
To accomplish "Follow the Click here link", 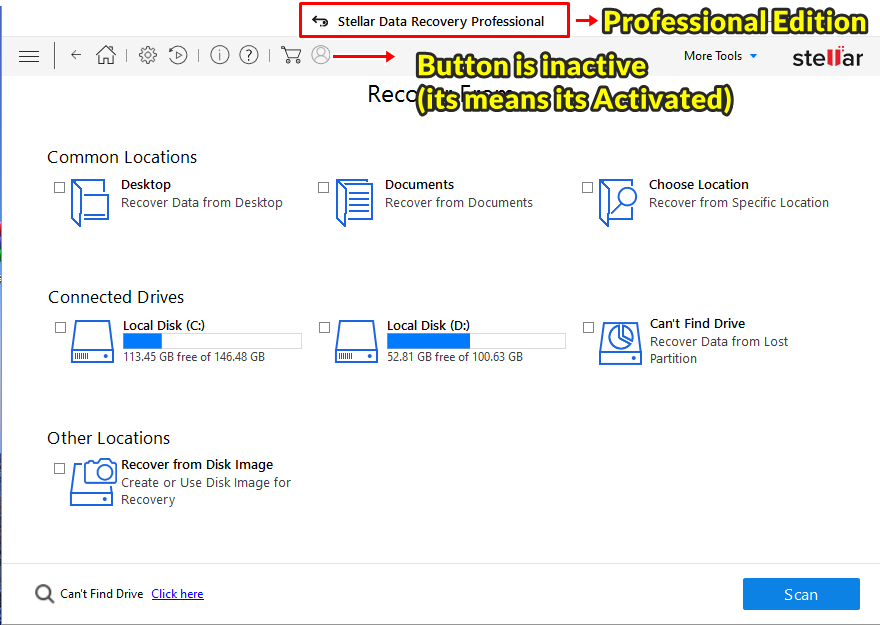I will [177, 594].
